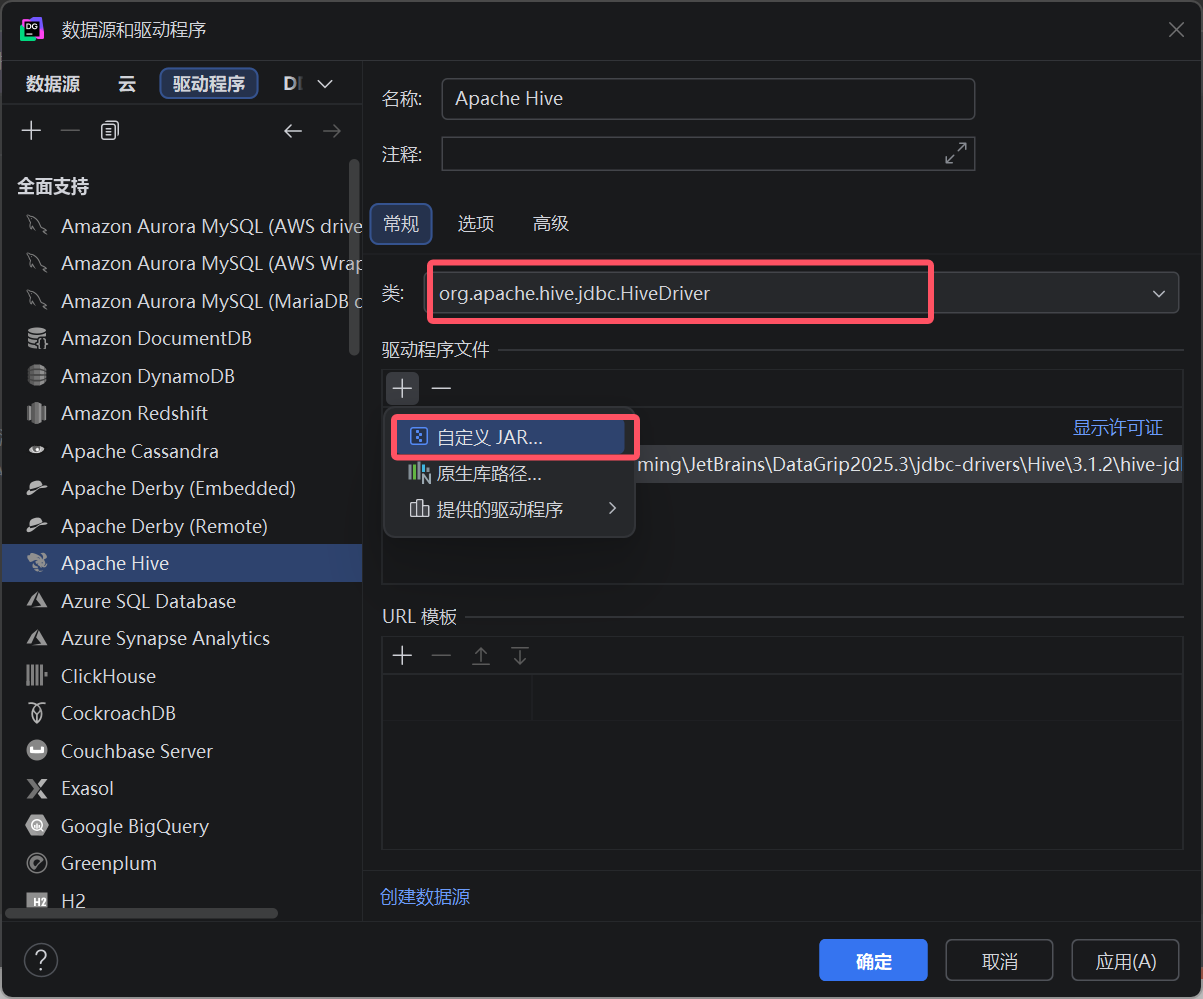Select Apache Hive in driver list
Image resolution: width=1203 pixels, height=999 pixels.
coord(181,563)
